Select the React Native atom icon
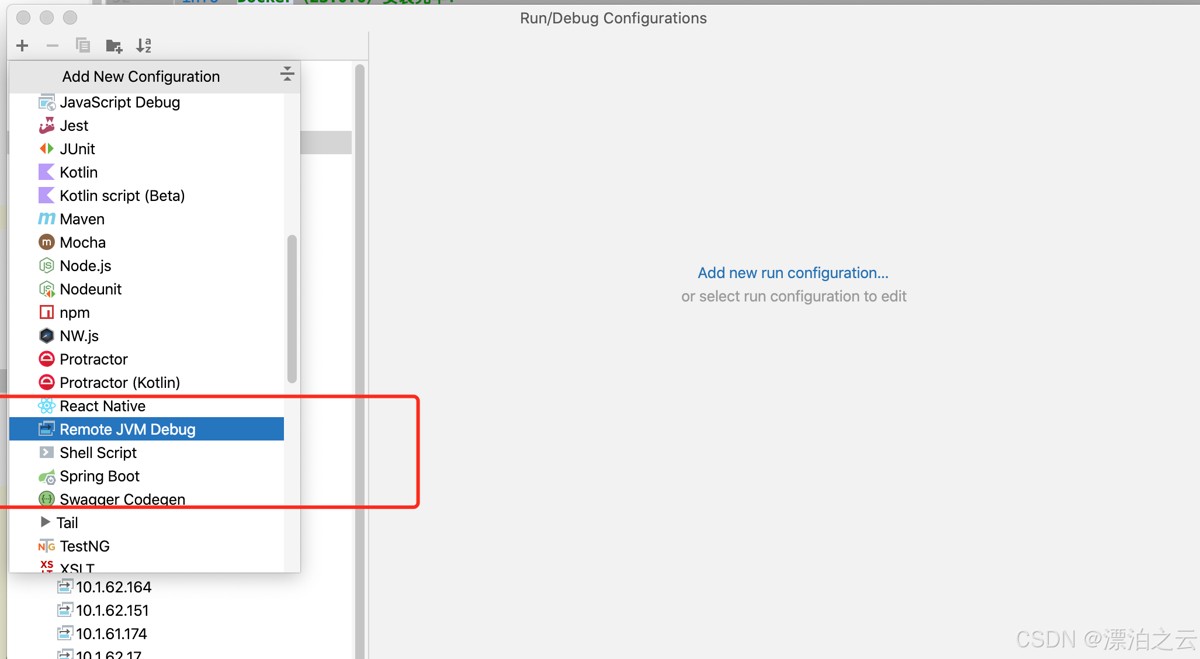The image size is (1200, 659). coord(46,406)
